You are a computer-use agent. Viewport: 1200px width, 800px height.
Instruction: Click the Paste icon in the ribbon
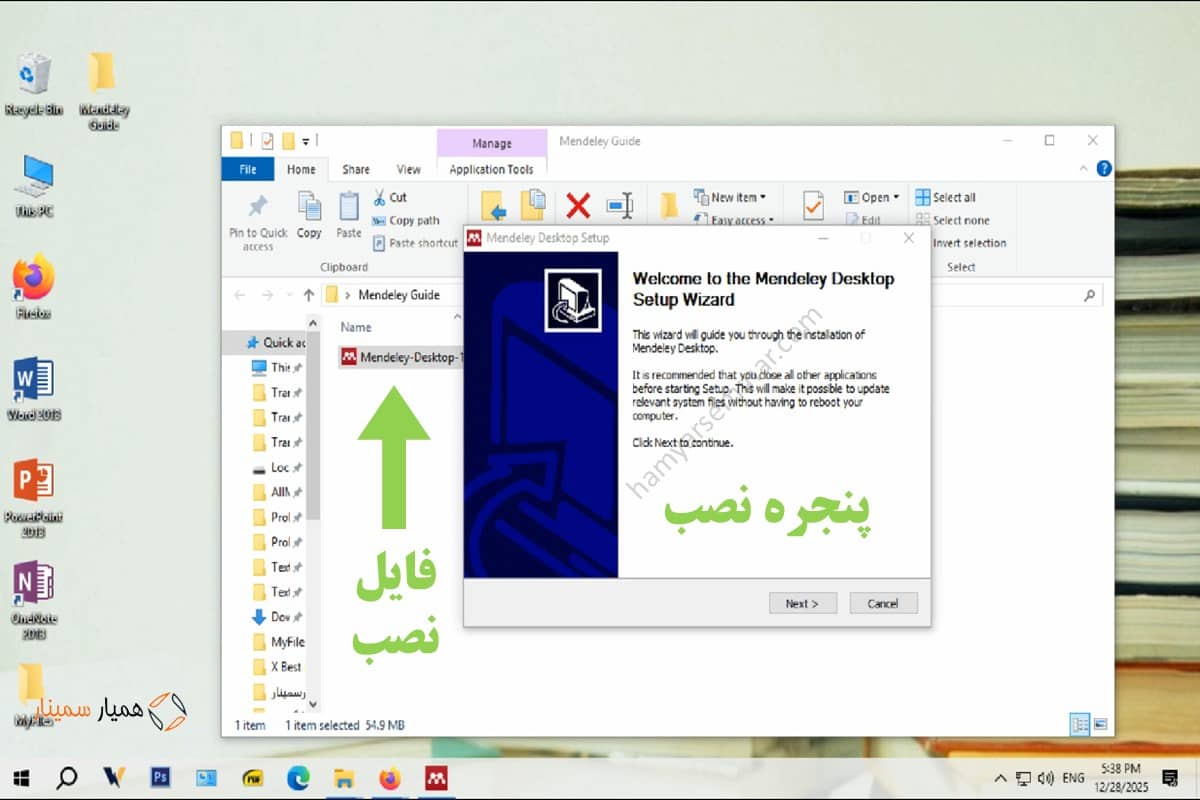[348, 206]
